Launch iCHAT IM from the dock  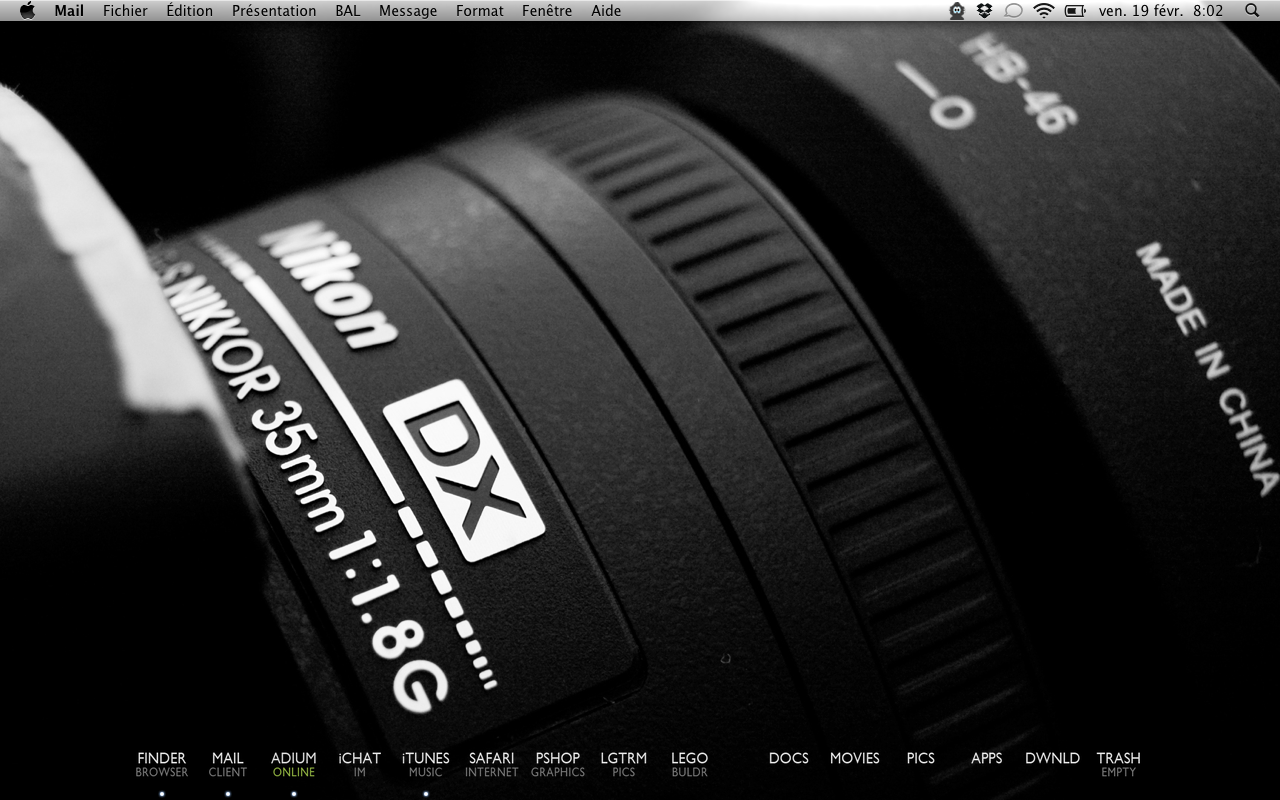360,765
